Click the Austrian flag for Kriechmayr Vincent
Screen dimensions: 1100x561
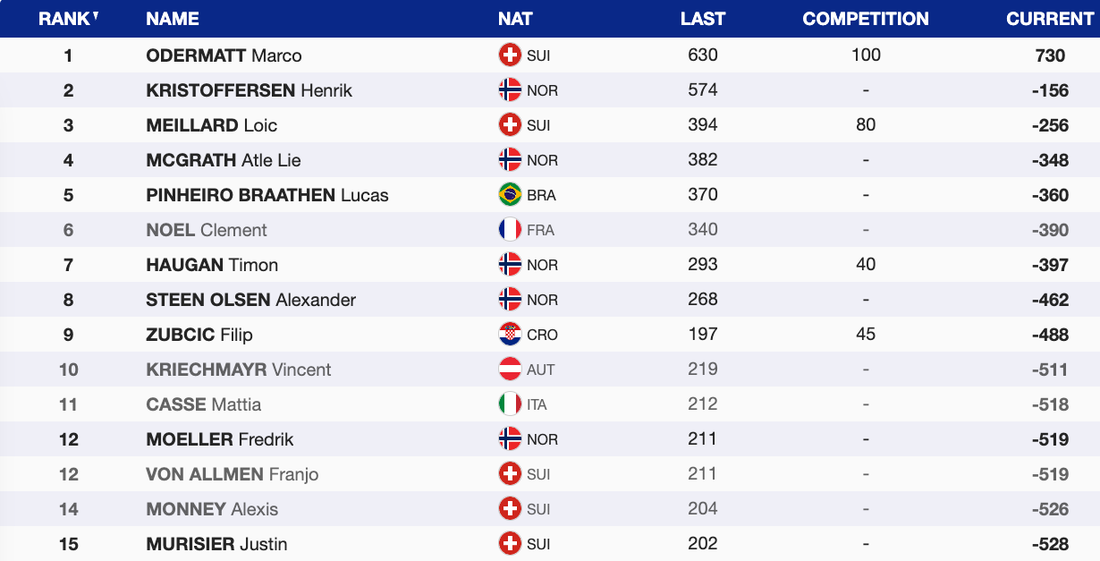point(510,370)
